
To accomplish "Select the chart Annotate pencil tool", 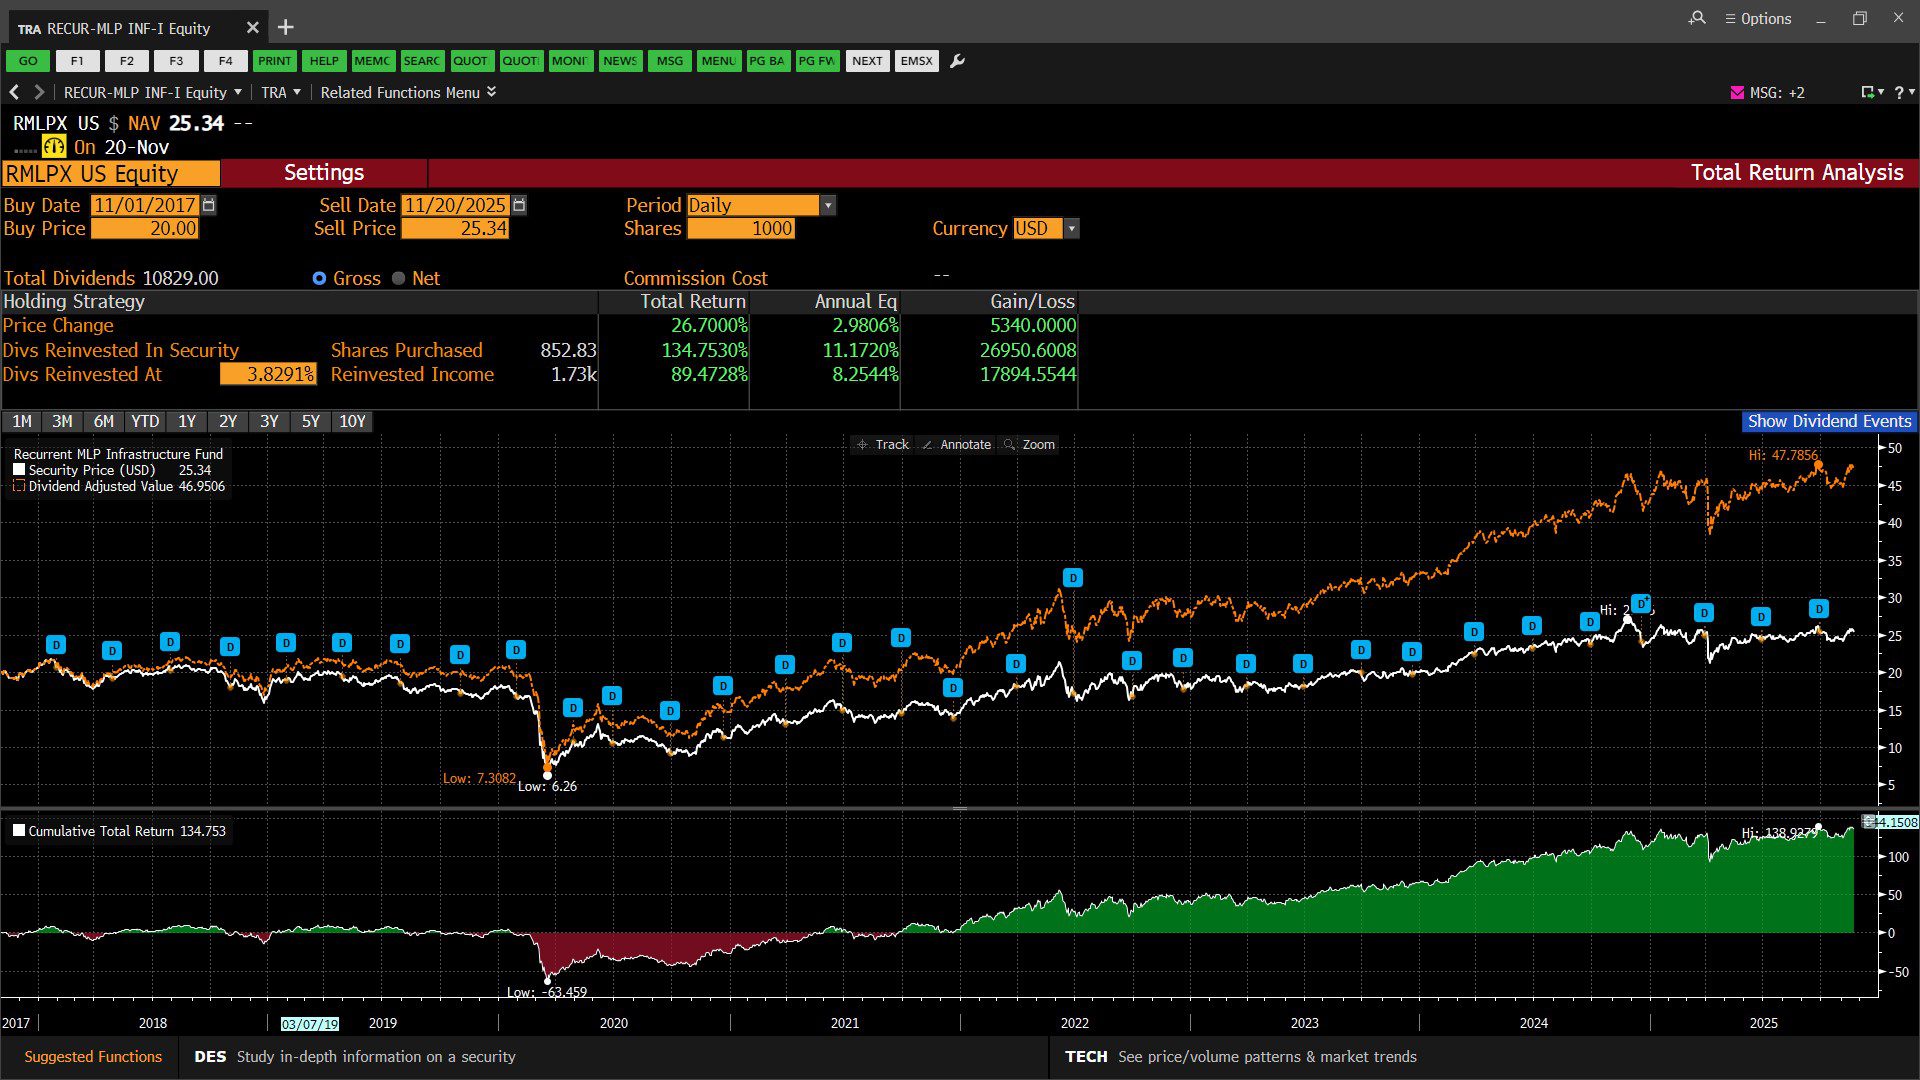I will coord(956,445).
